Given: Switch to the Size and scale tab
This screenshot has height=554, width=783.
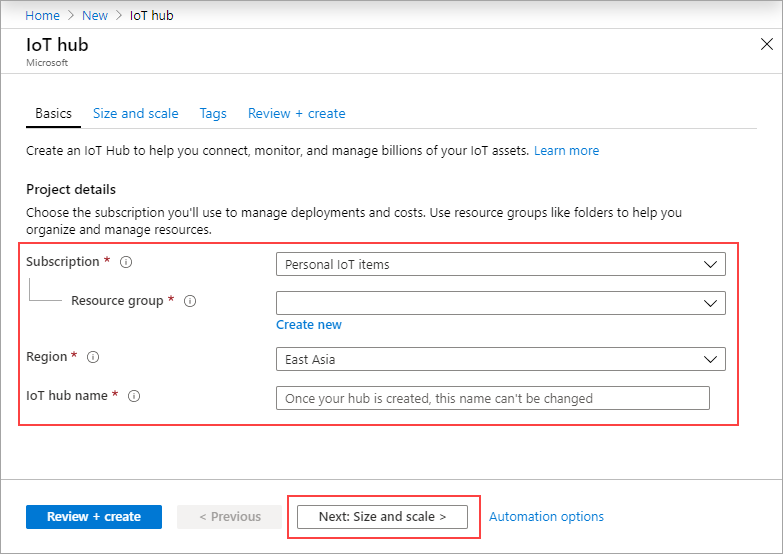Looking at the screenshot, I should pos(136,114).
